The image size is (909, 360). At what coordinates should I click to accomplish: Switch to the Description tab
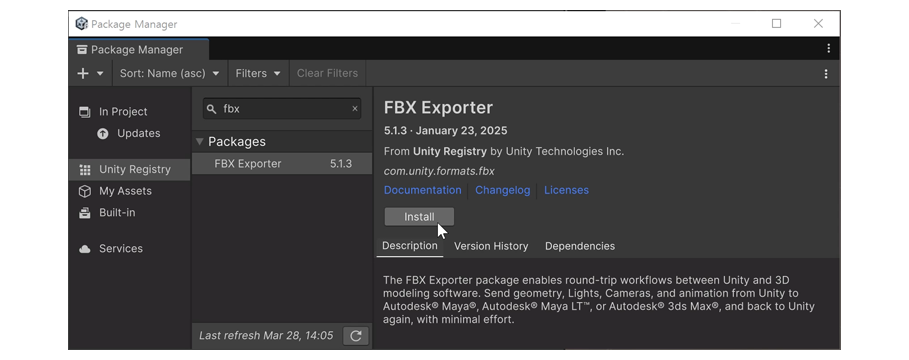coord(410,246)
